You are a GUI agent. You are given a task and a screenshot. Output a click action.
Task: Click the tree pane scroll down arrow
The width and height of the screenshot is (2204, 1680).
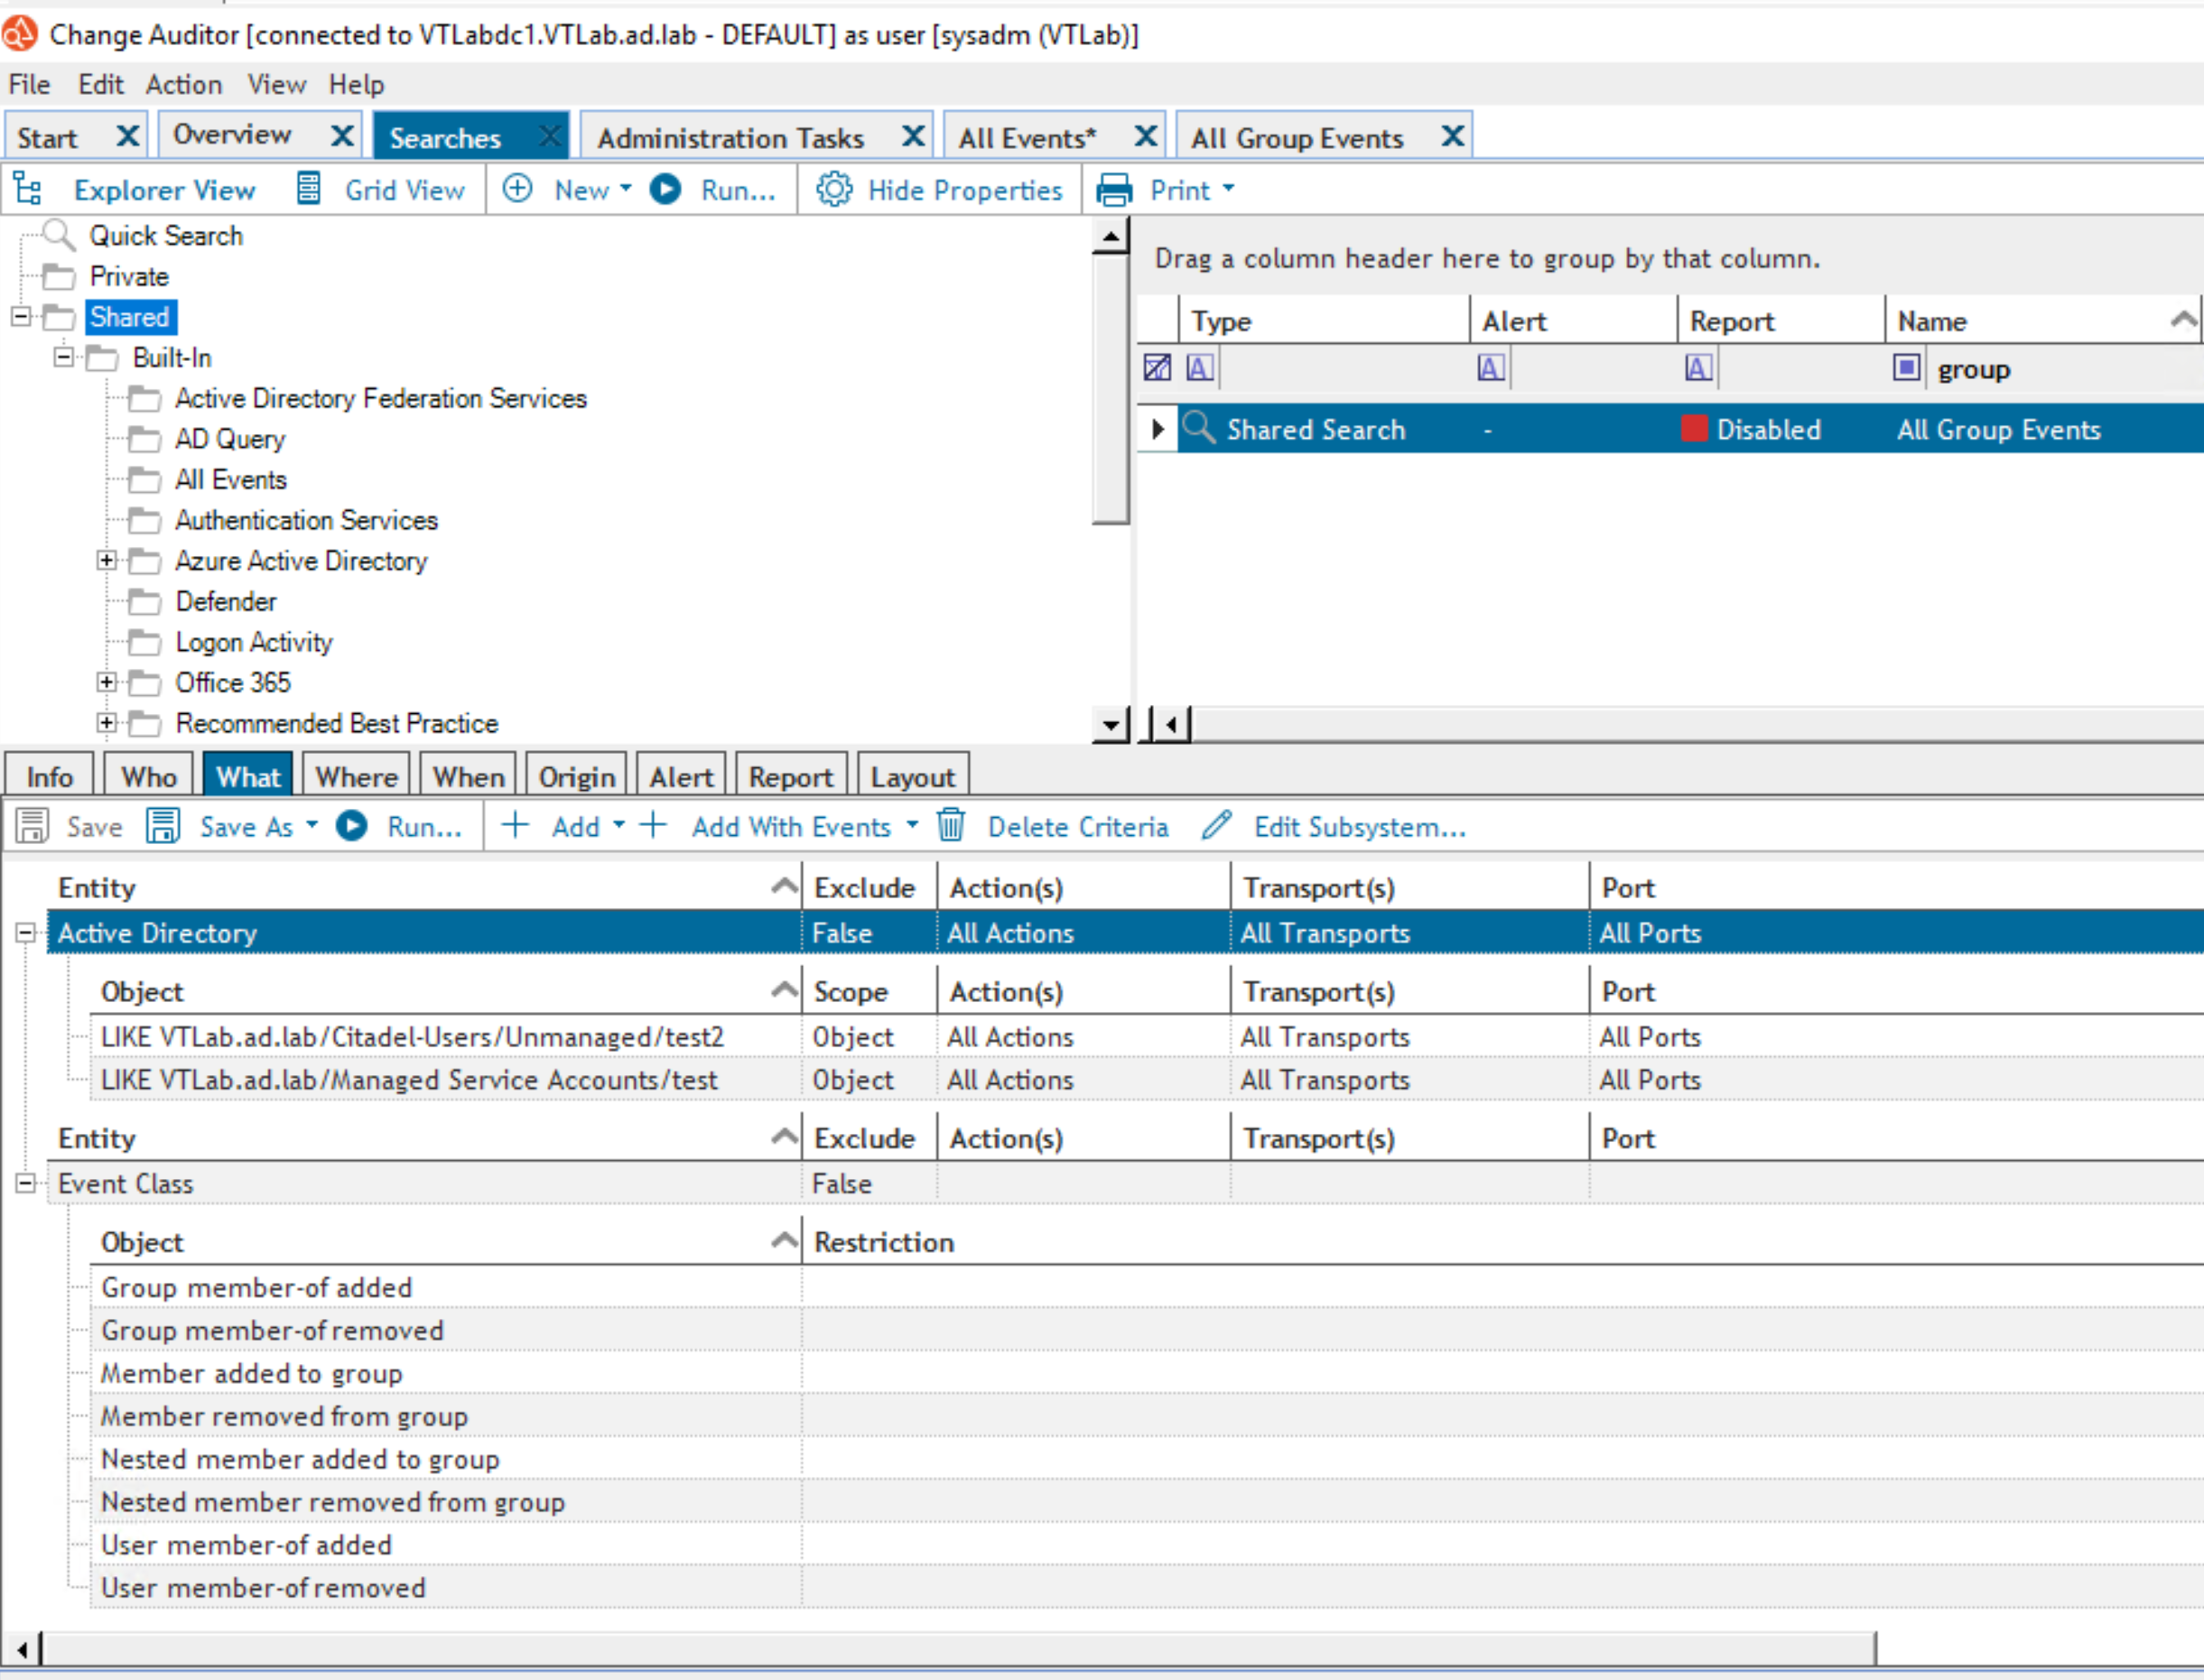point(1110,723)
